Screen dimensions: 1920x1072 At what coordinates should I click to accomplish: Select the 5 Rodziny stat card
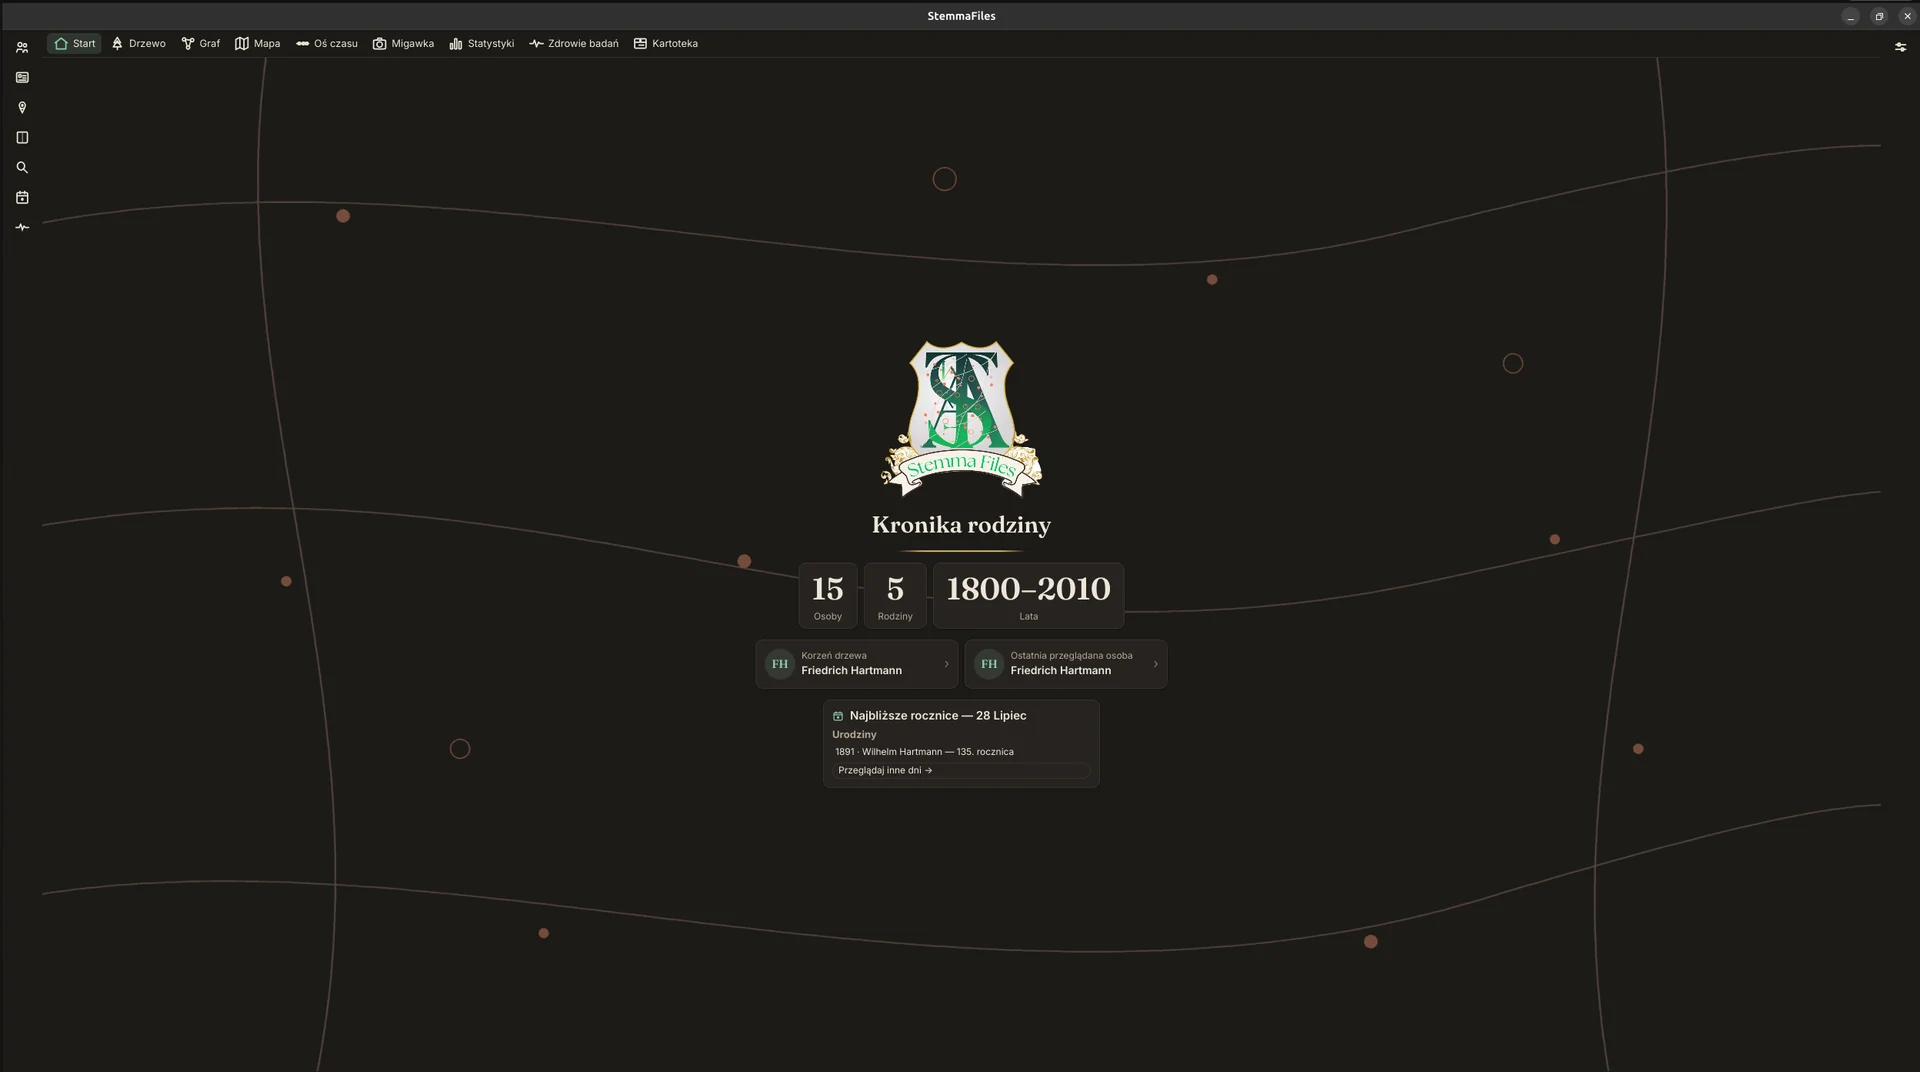coord(895,595)
